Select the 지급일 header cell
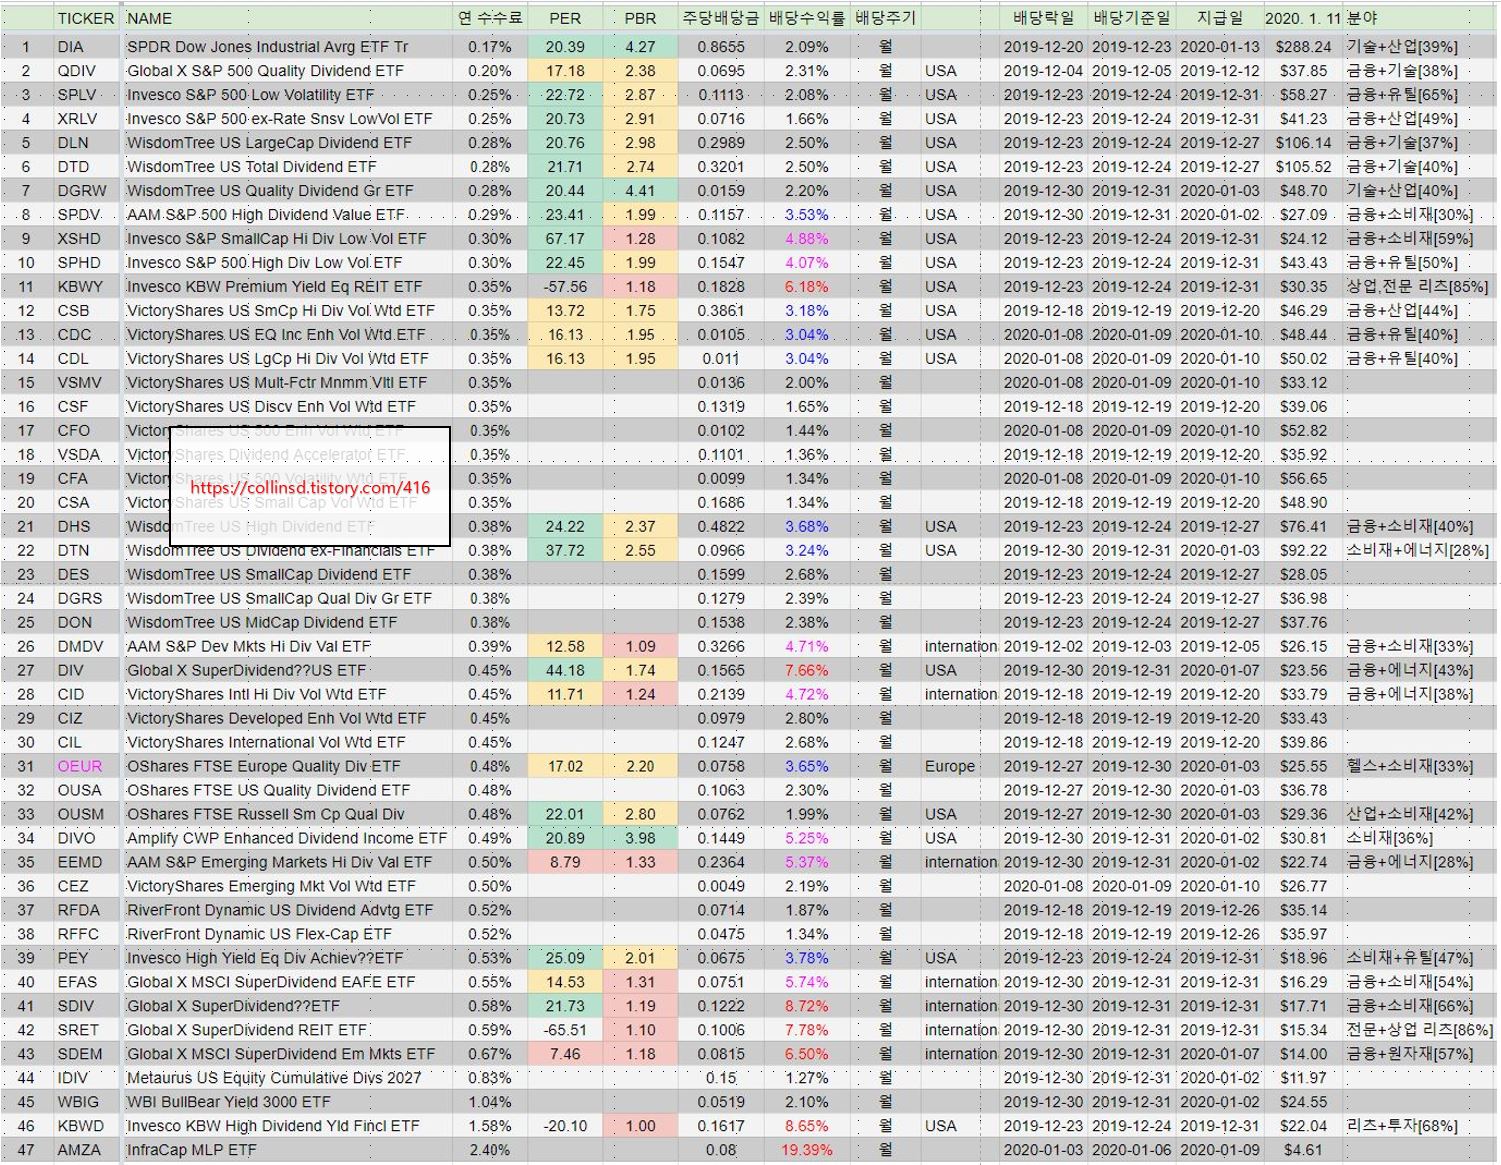1501x1165 pixels. coord(1220,18)
